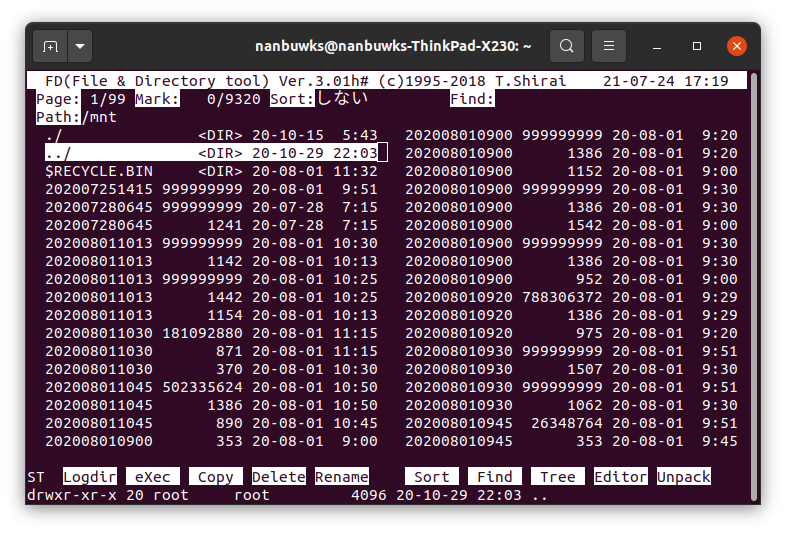
Task: Click the Mark 0/9320 counter
Action: pos(198,99)
